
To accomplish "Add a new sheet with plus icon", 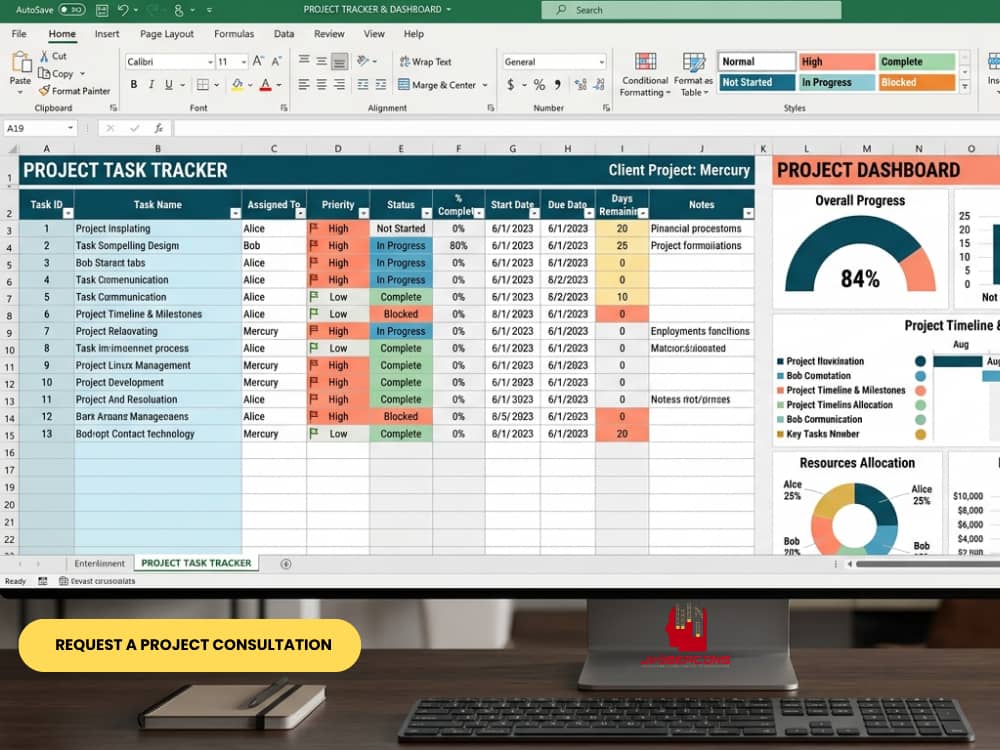I will coord(286,564).
